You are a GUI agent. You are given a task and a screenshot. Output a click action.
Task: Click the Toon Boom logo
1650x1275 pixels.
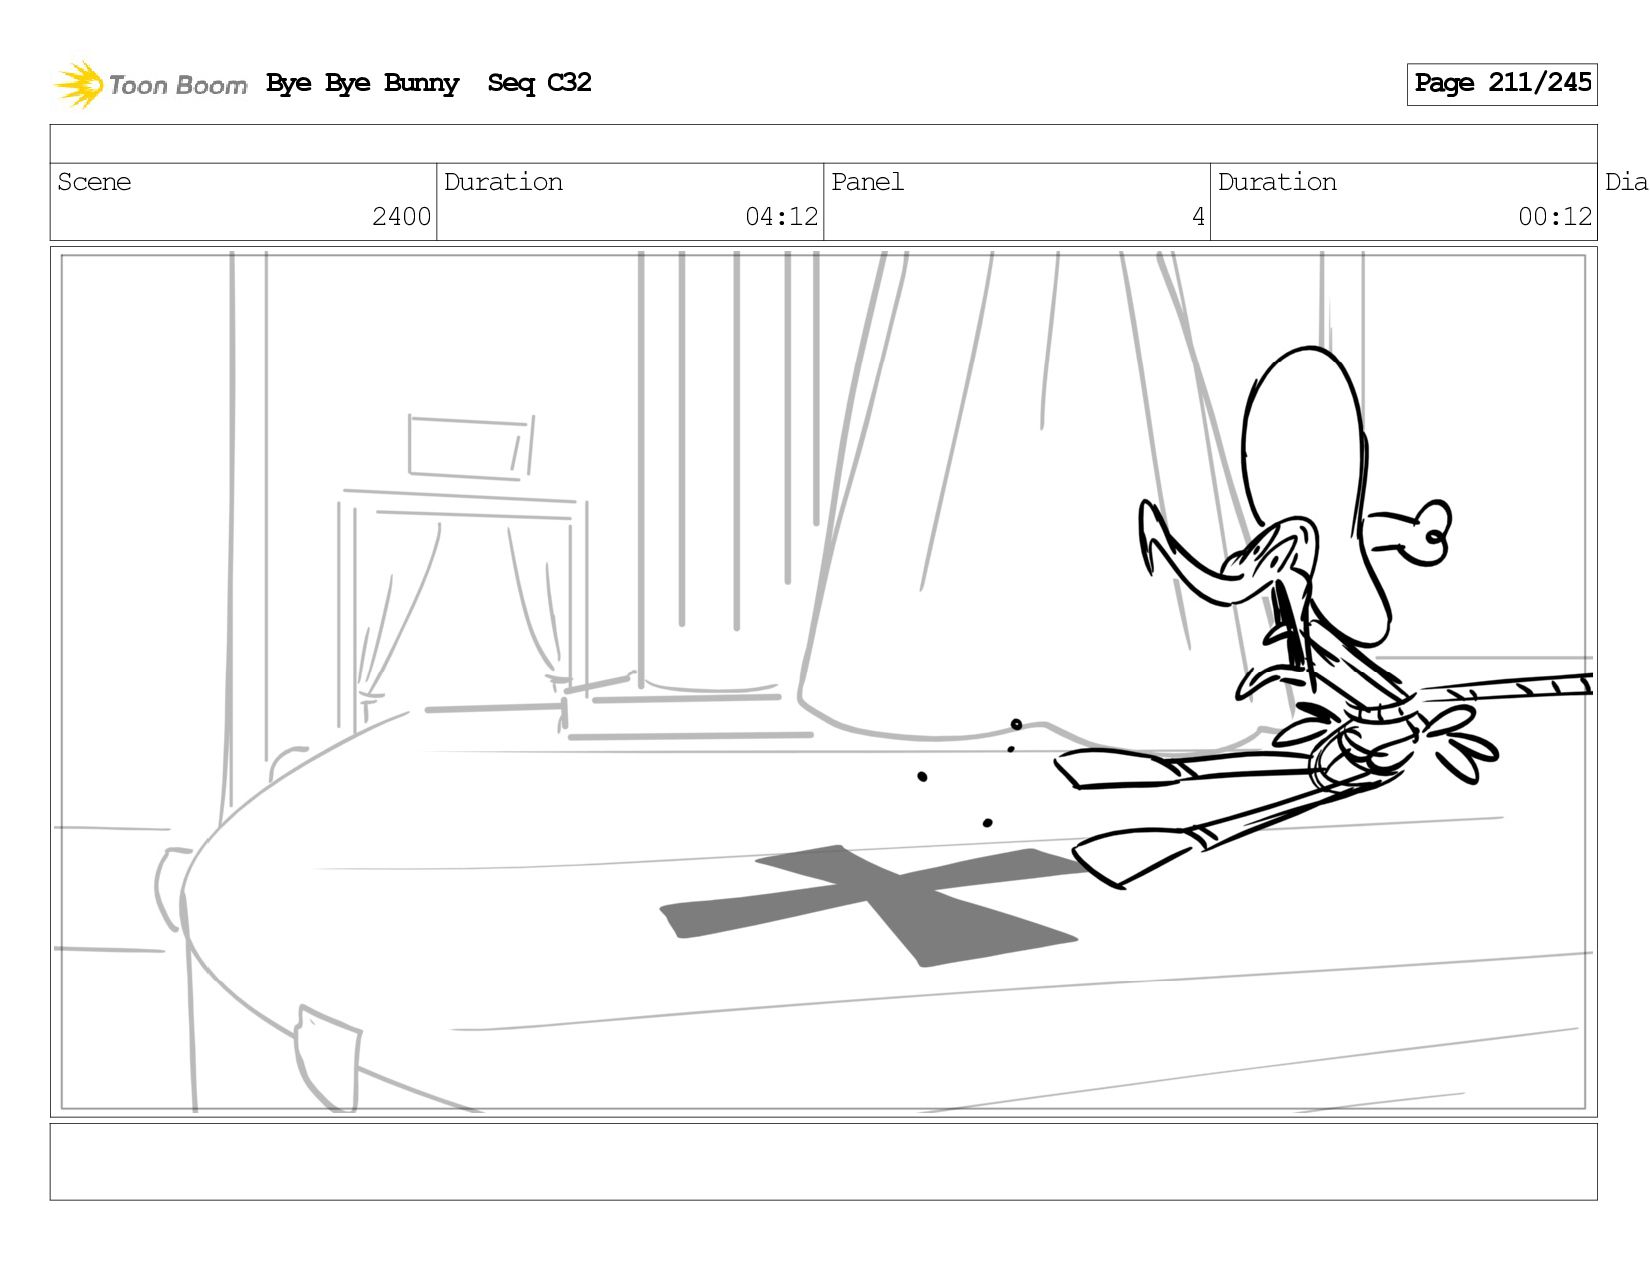pyautogui.click(x=150, y=84)
